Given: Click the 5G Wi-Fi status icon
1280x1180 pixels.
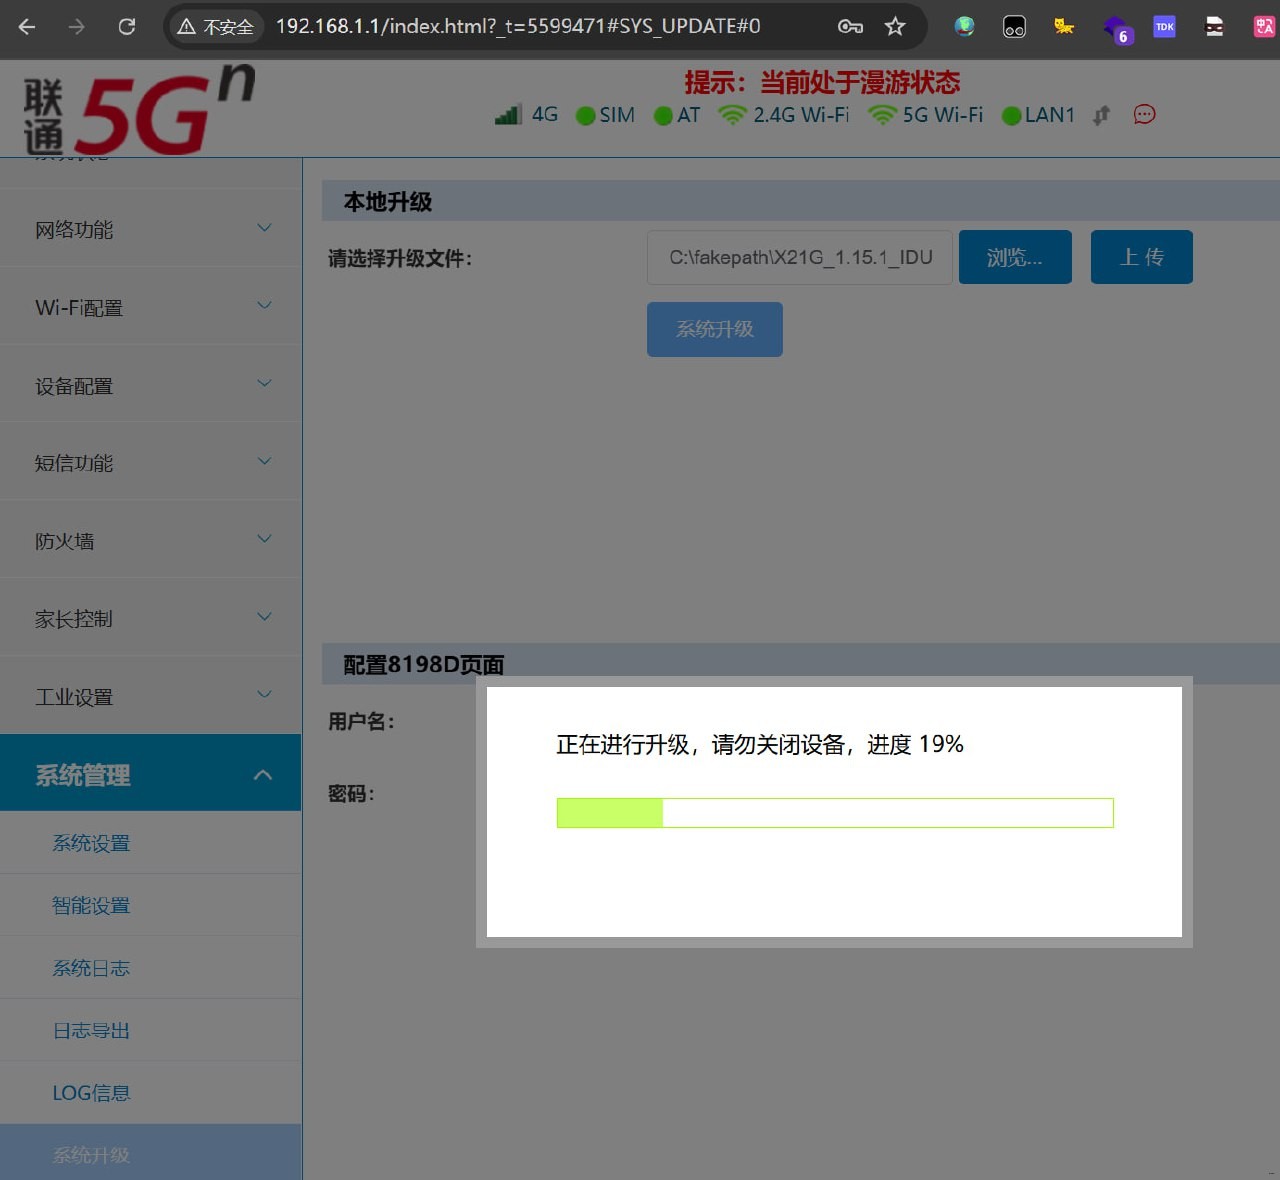Looking at the screenshot, I should (881, 115).
